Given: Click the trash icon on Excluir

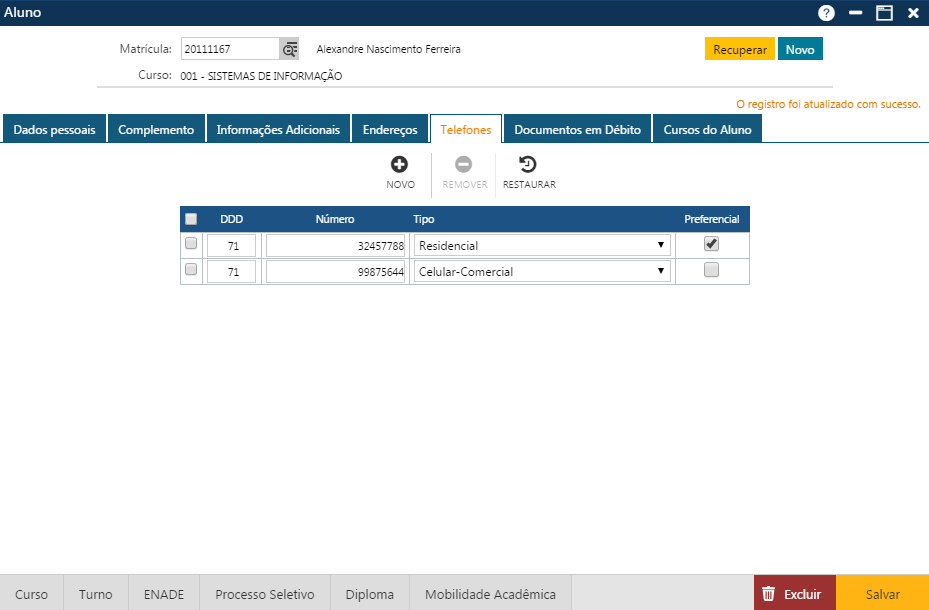Looking at the screenshot, I should click(769, 594).
